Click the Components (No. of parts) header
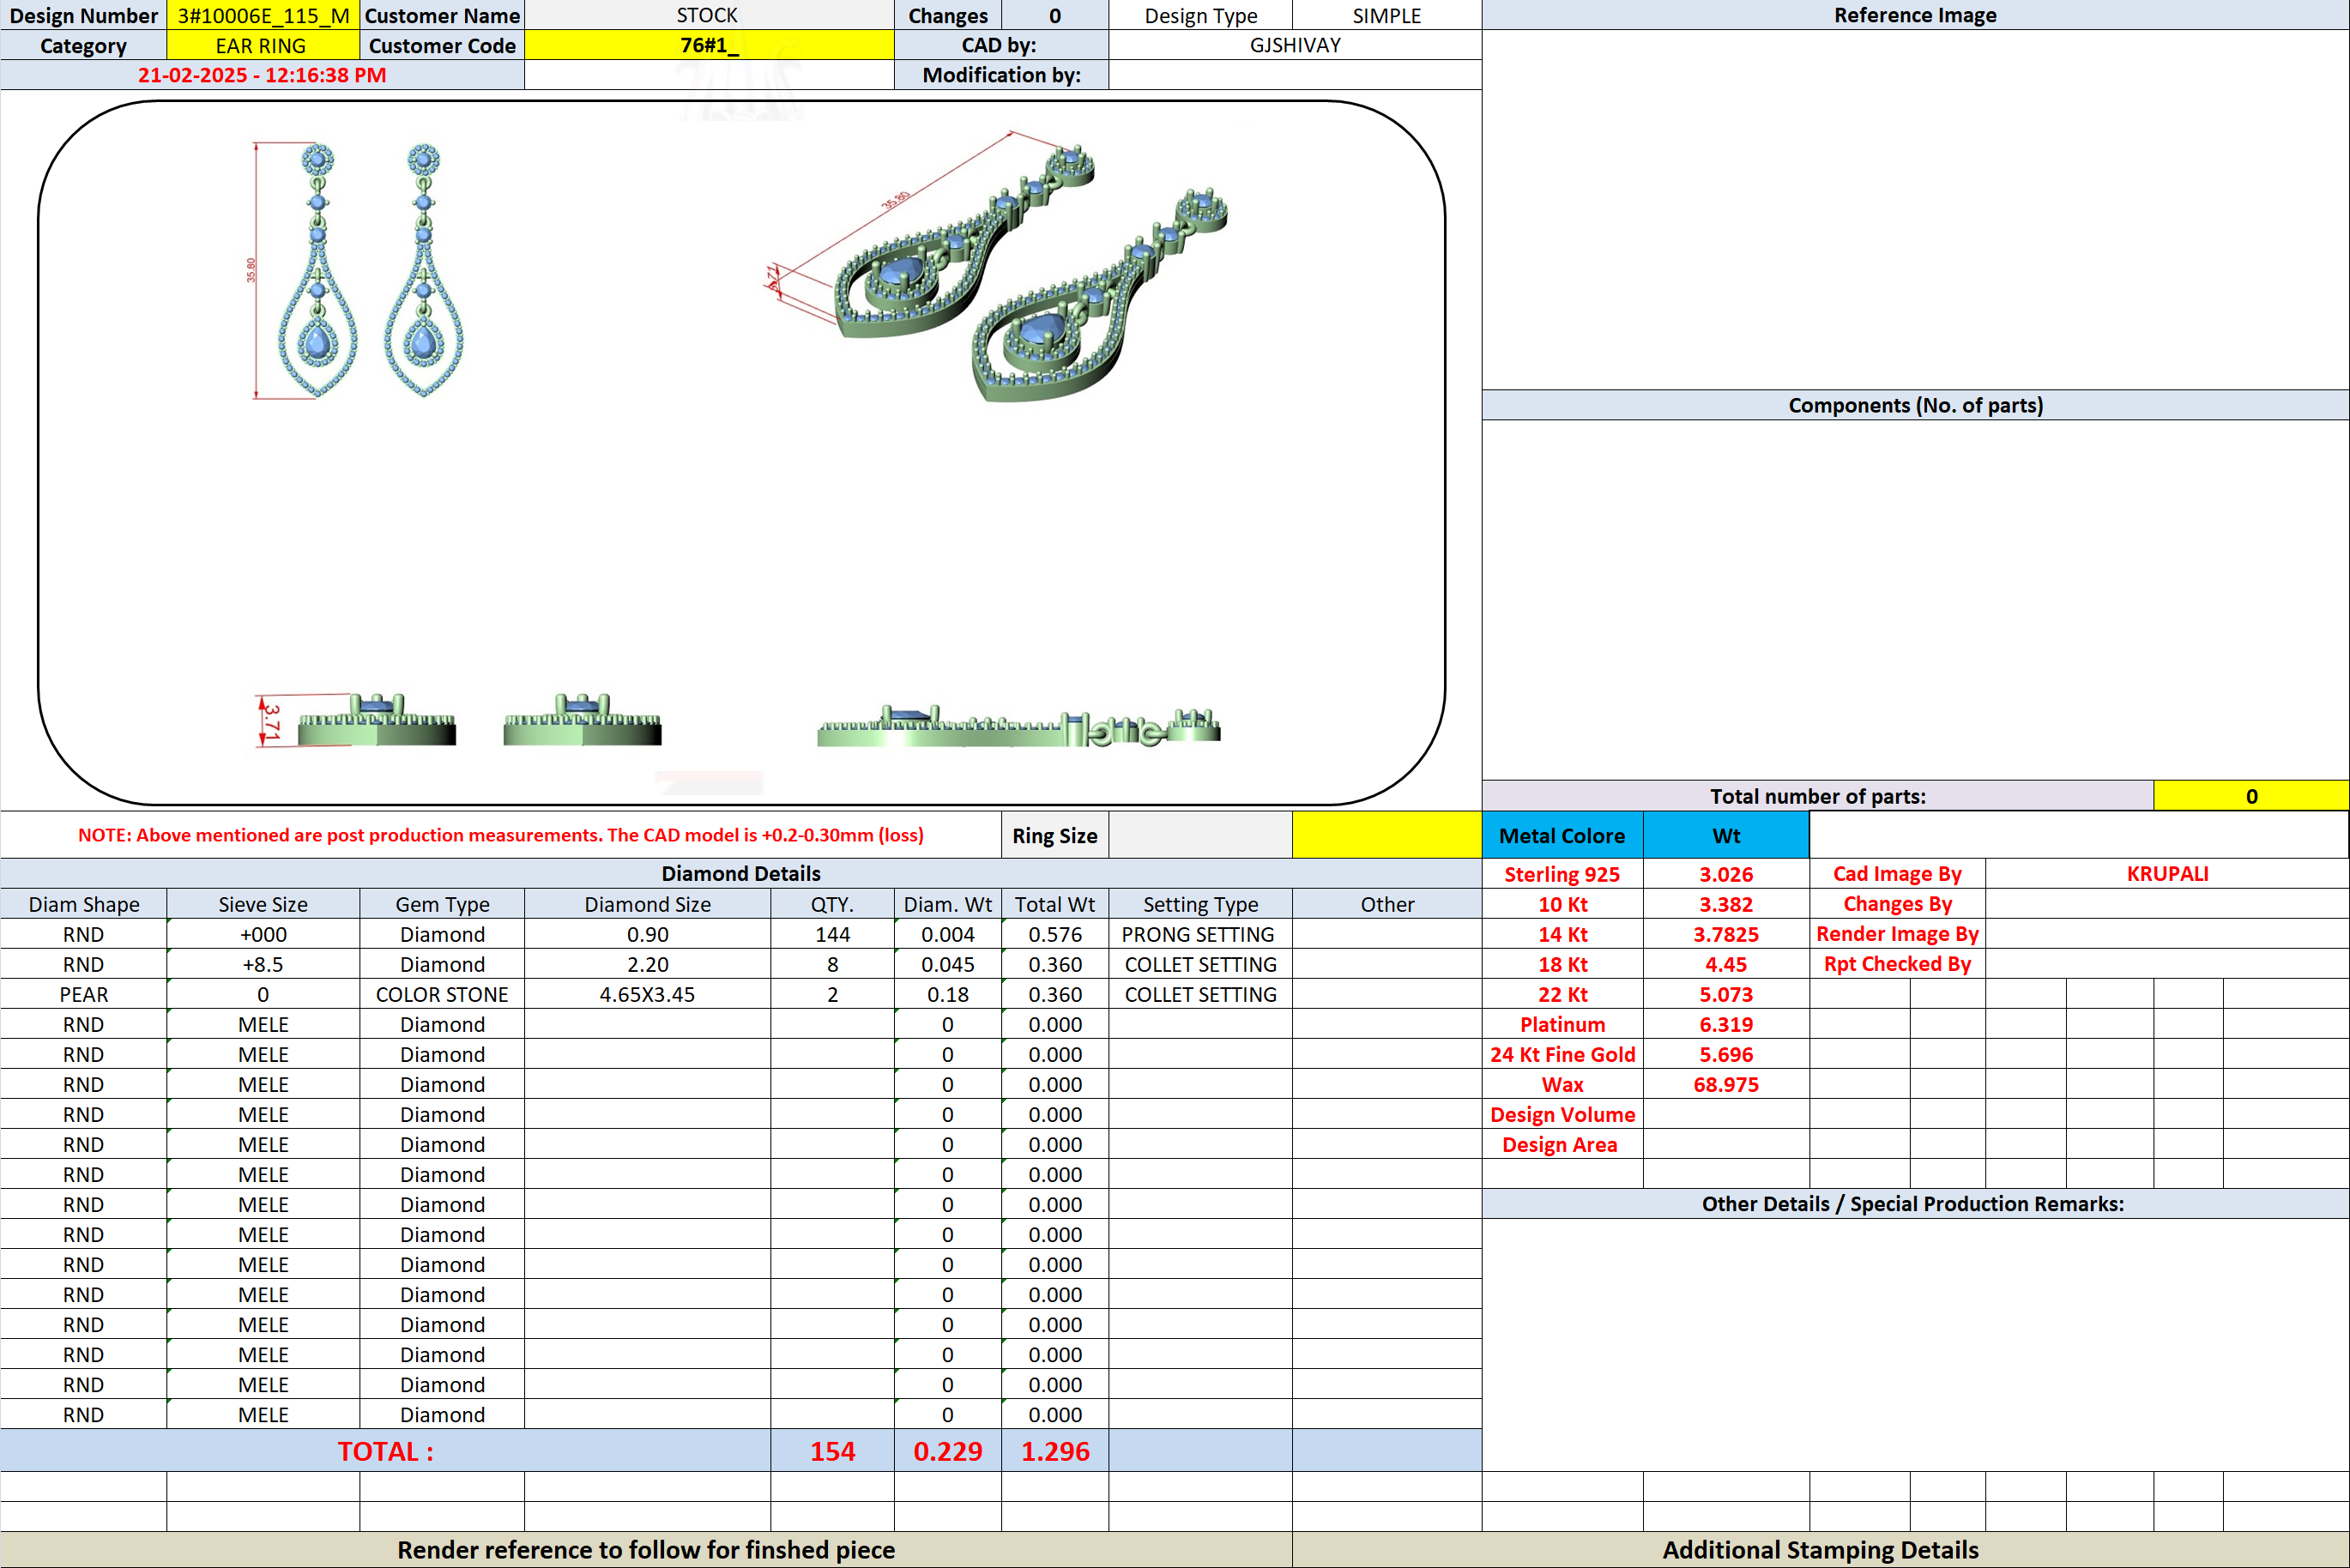 pyautogui.click(x=1915, y=405)
